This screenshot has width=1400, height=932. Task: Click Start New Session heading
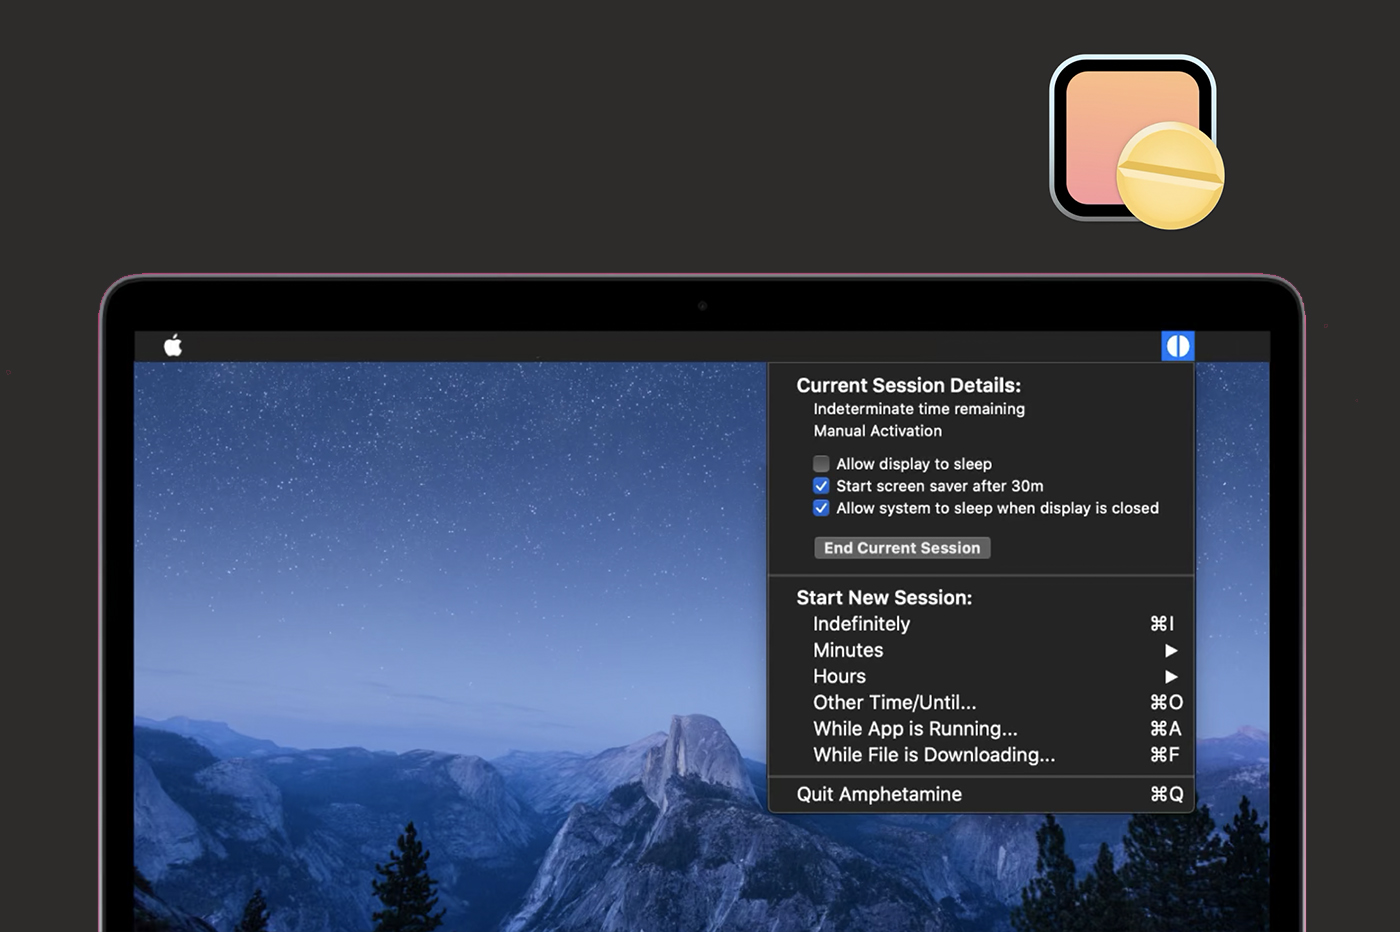(x=884, y=597)
